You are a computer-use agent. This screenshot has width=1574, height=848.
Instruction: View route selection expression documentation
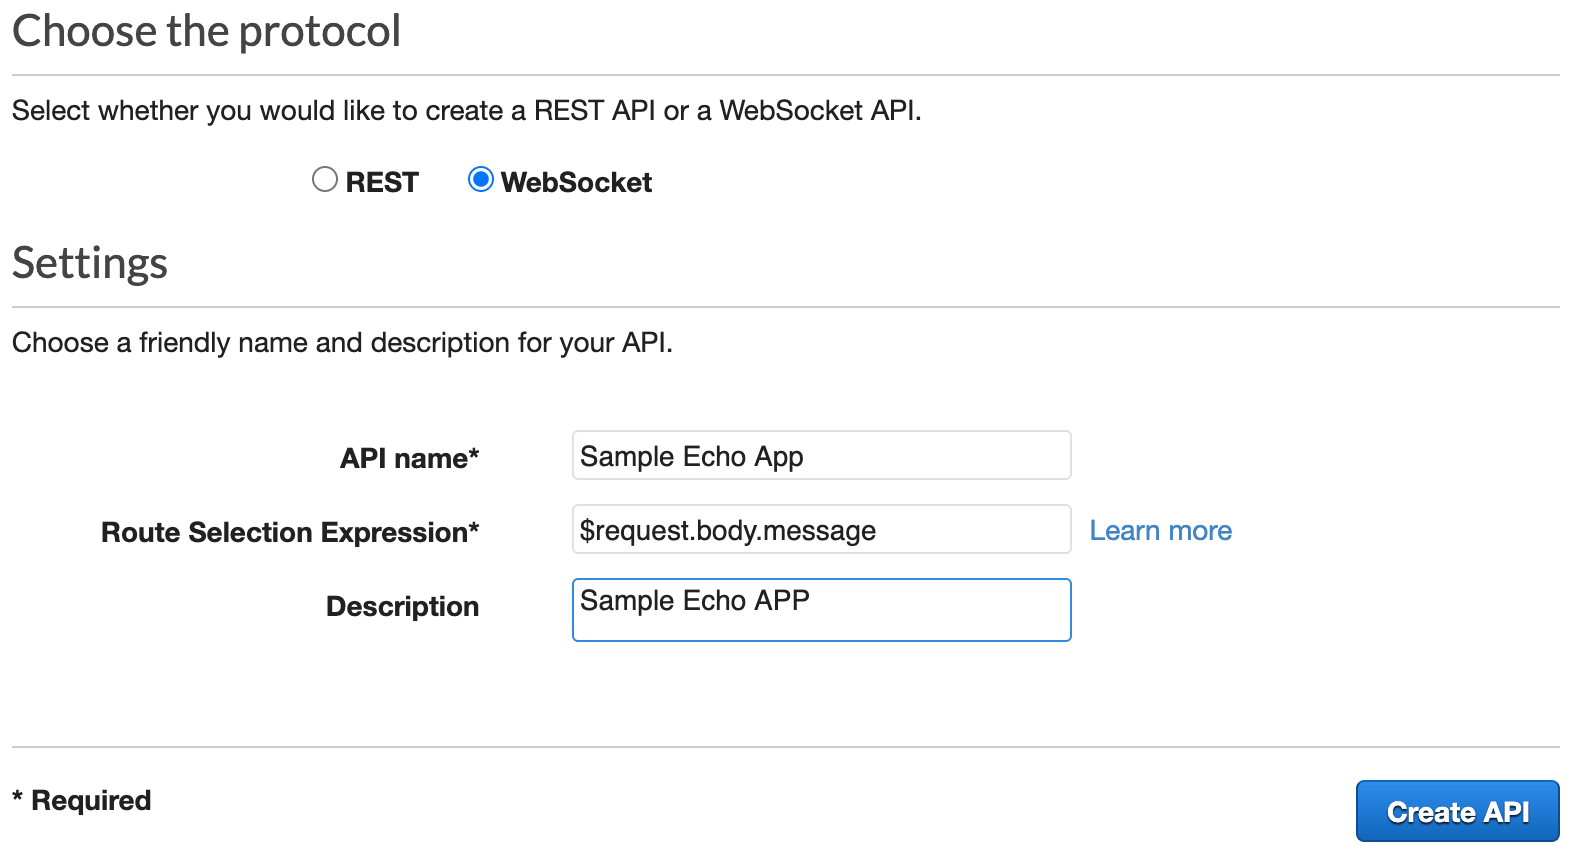[1160, 530]
